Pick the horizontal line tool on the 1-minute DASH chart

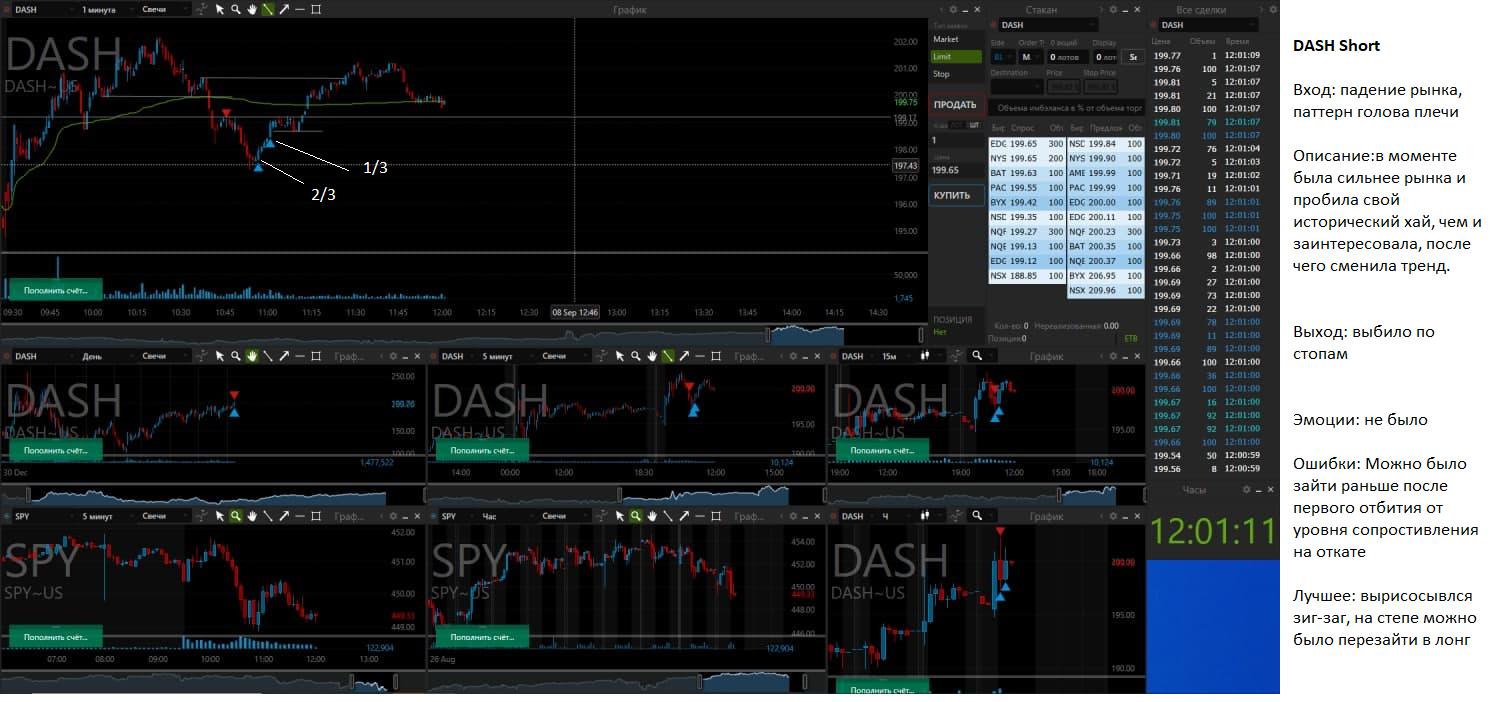click(300, 9)
